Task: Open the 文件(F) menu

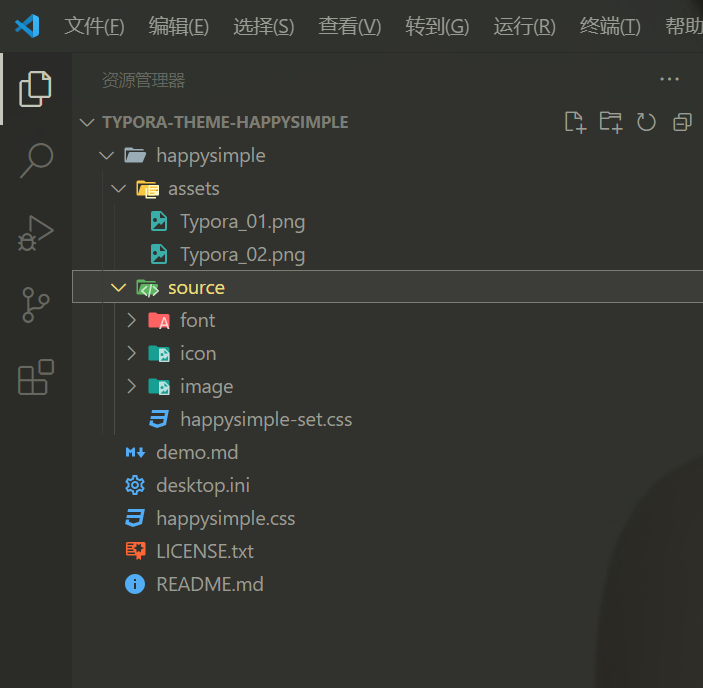Action: [95, 26]
